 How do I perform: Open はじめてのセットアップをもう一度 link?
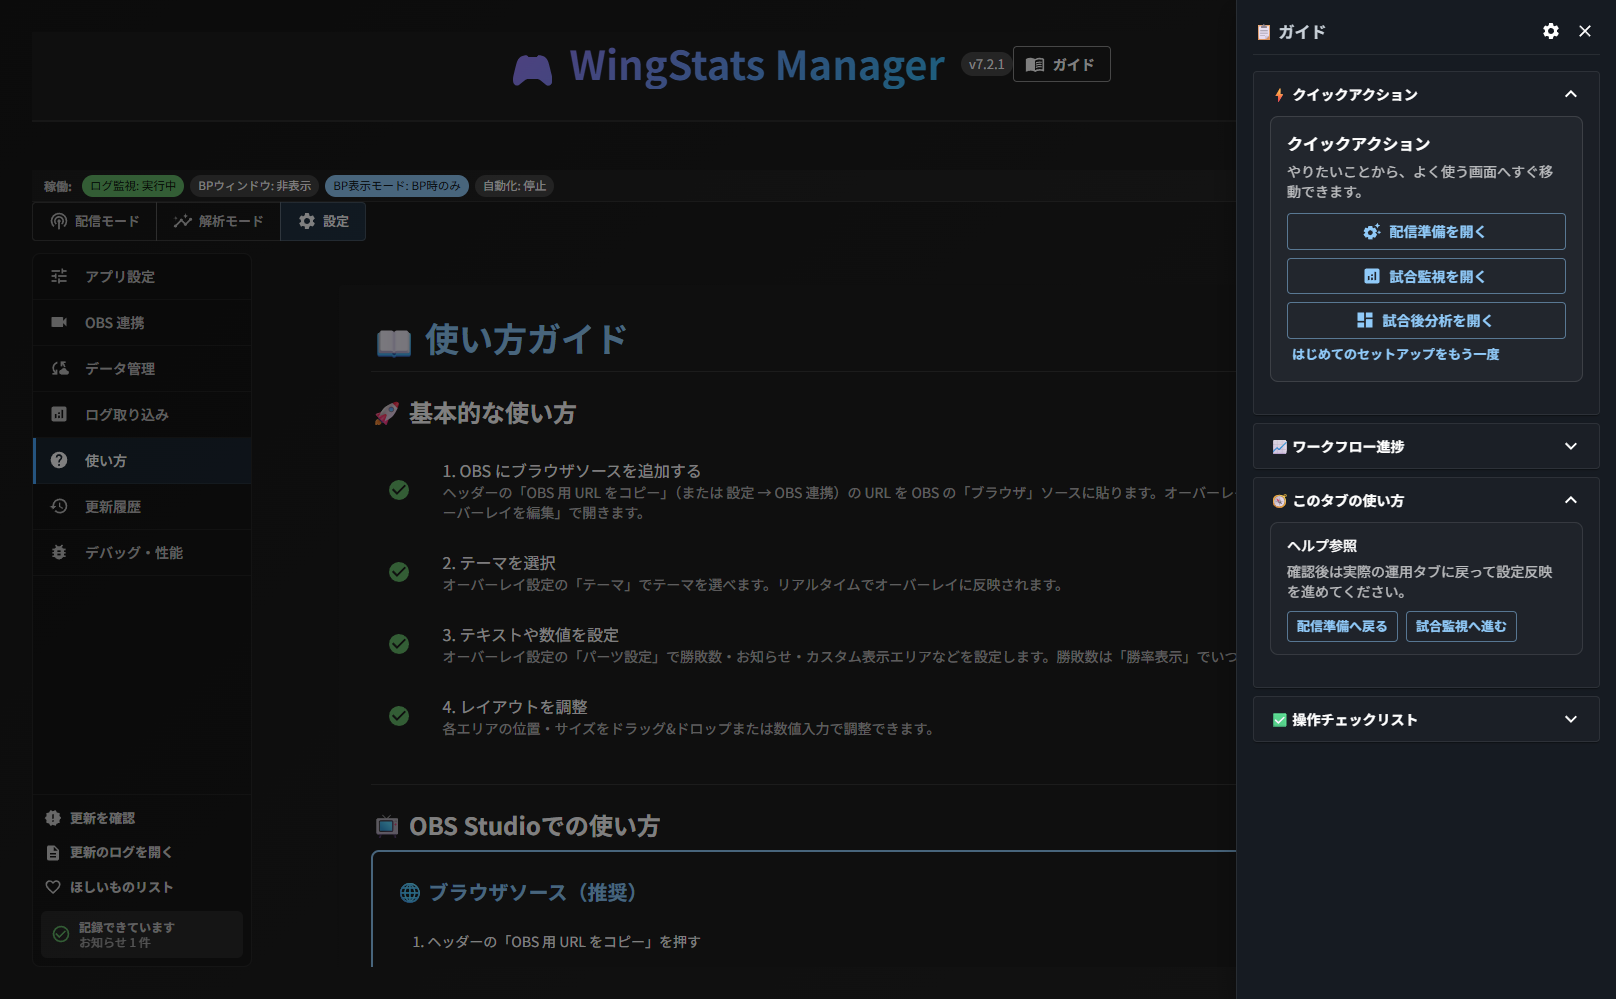[x=1395, y=354]
